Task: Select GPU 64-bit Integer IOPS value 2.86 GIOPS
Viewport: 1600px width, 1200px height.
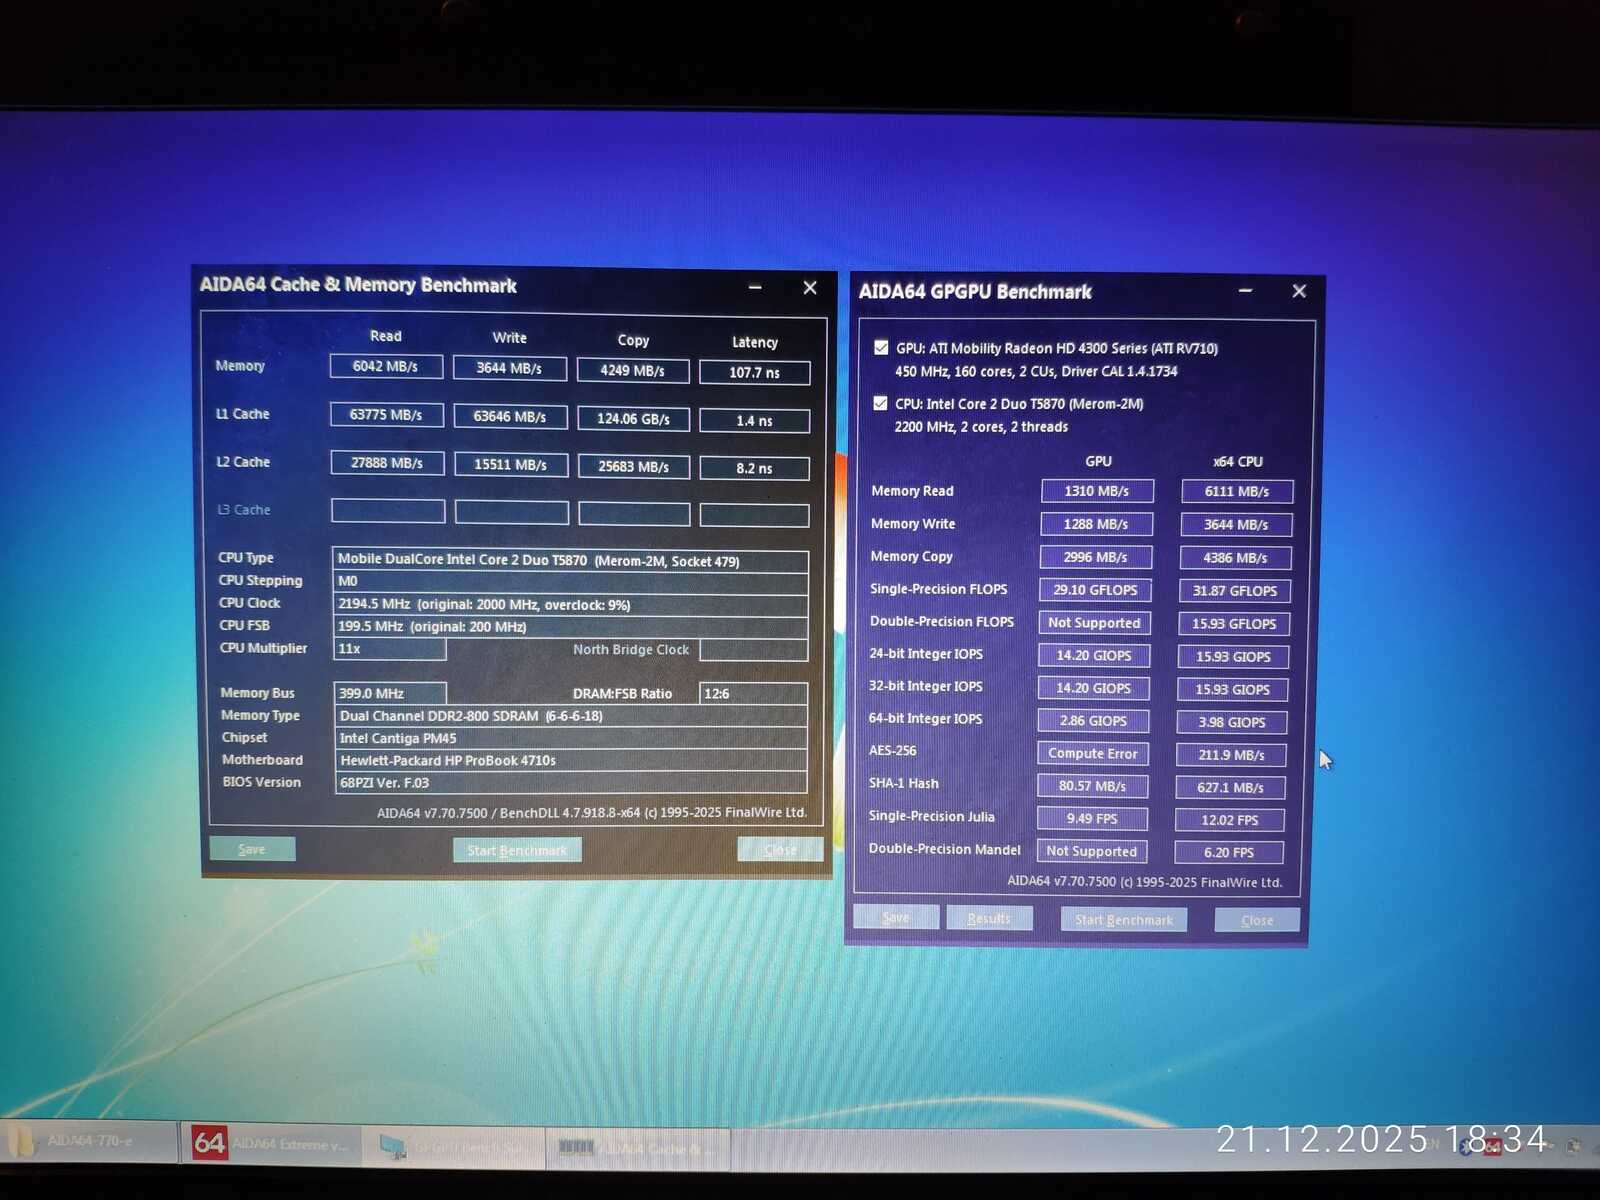Action: point(1093,721)
